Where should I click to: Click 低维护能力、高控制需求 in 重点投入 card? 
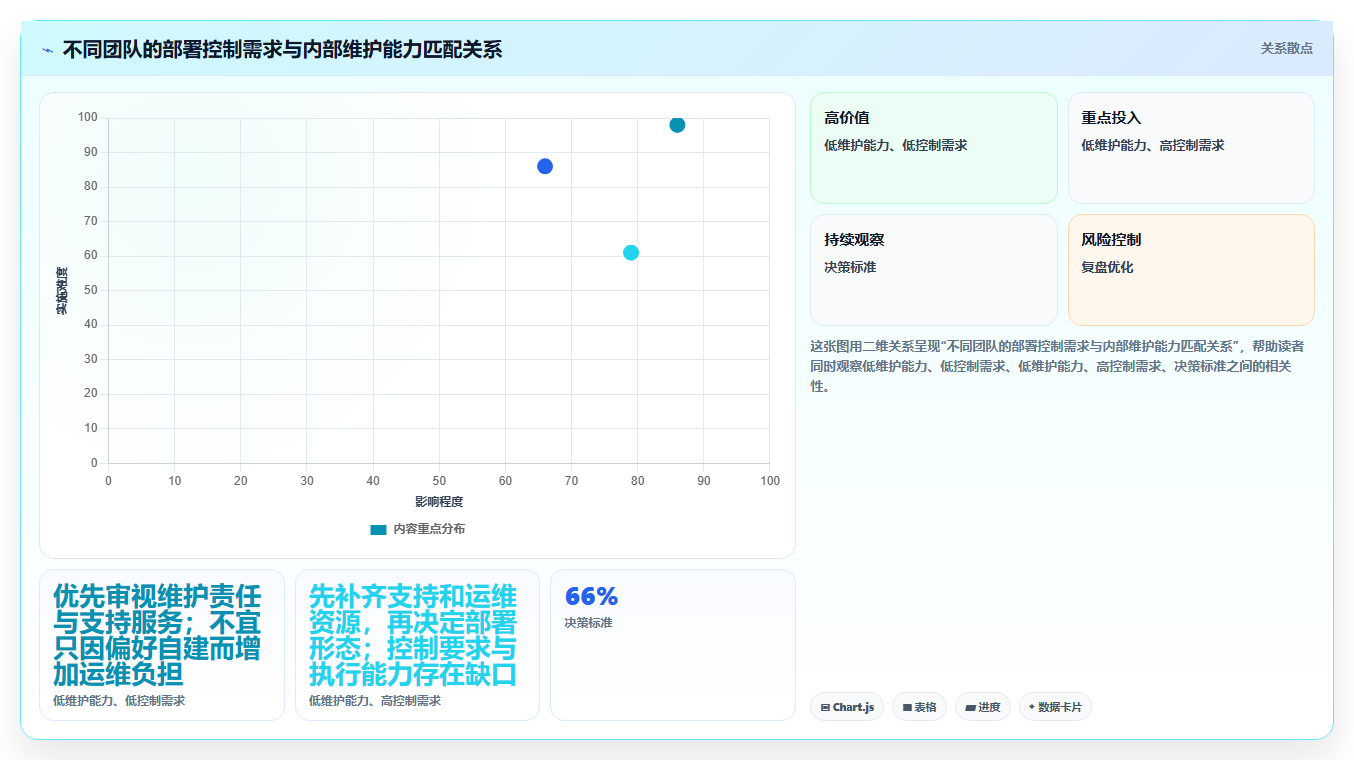click(x=1152, y=146)
